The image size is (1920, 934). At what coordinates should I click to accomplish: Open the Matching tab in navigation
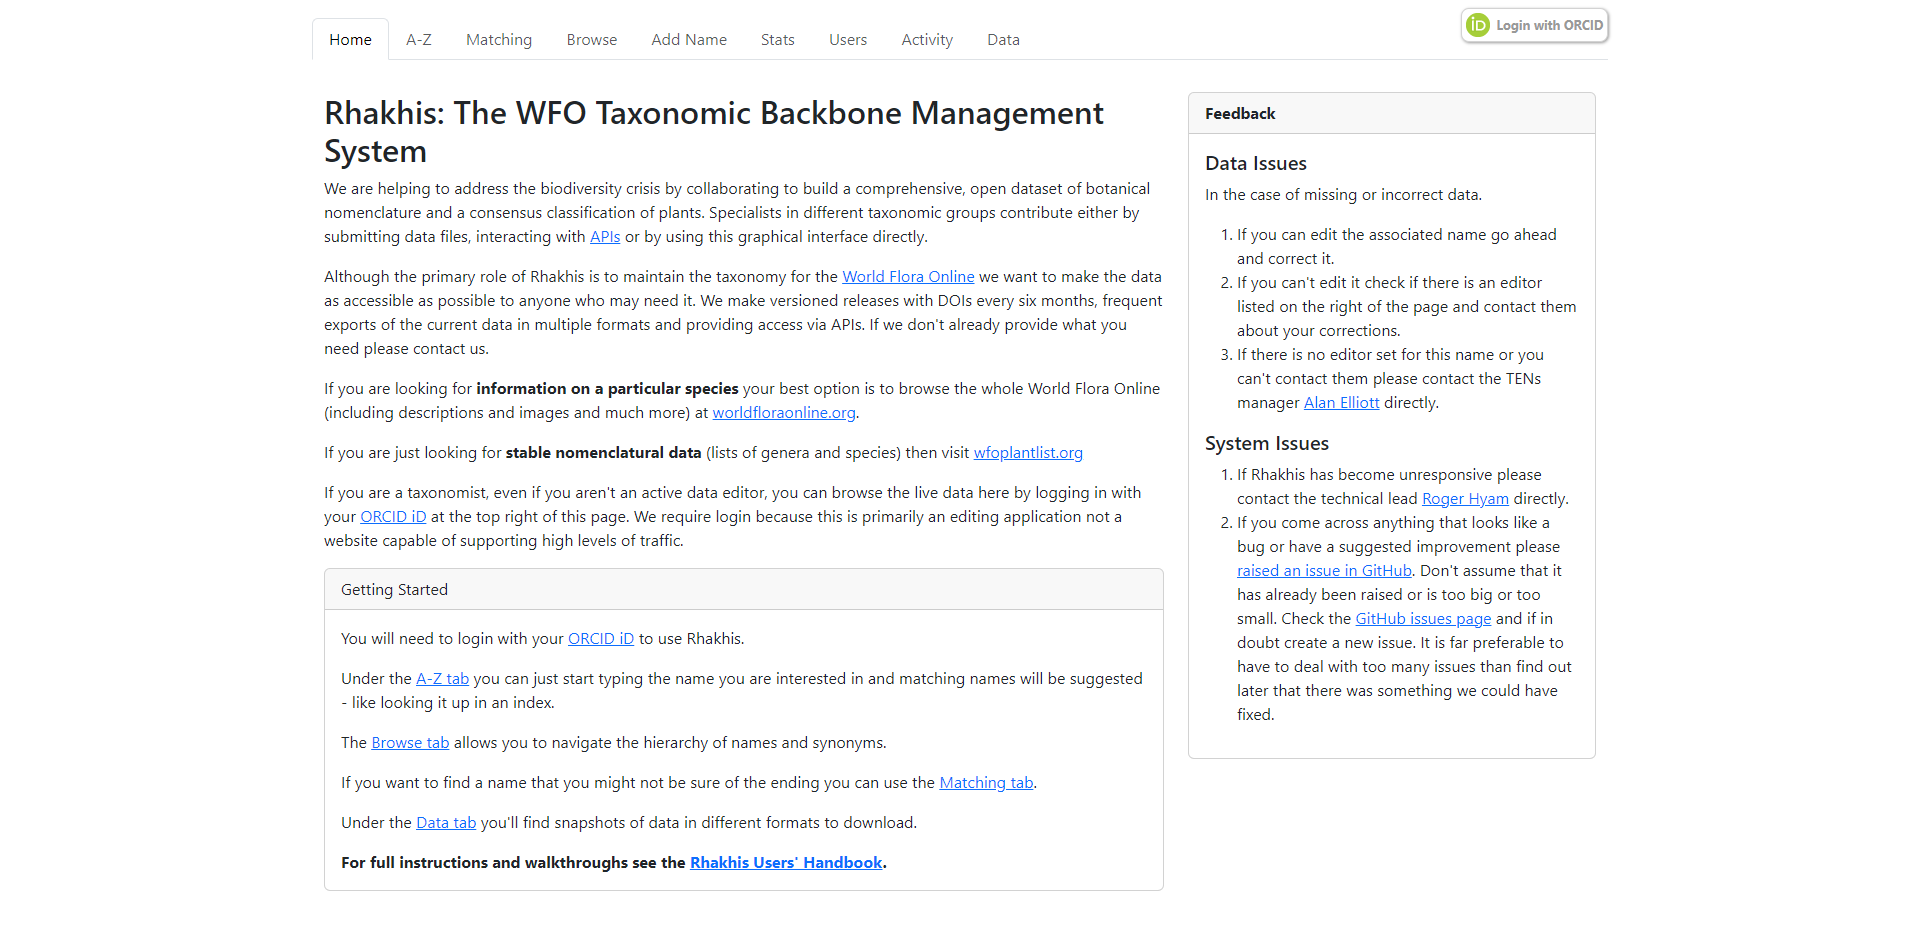pos(498,40)
